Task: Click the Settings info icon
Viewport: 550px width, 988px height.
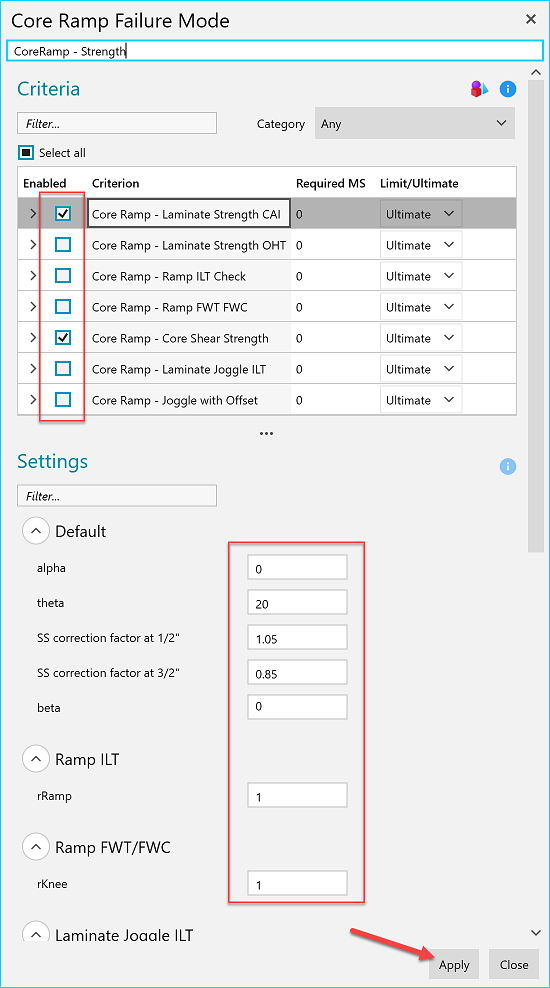Action: pos(508,466)
